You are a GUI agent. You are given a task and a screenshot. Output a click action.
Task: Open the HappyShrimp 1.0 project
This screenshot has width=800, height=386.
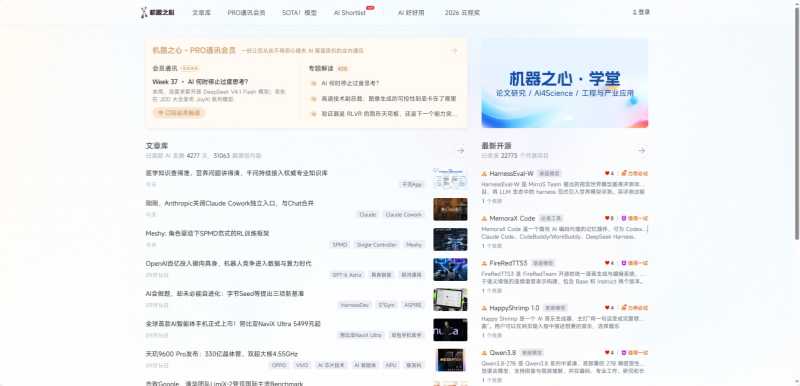pos(514,308)
